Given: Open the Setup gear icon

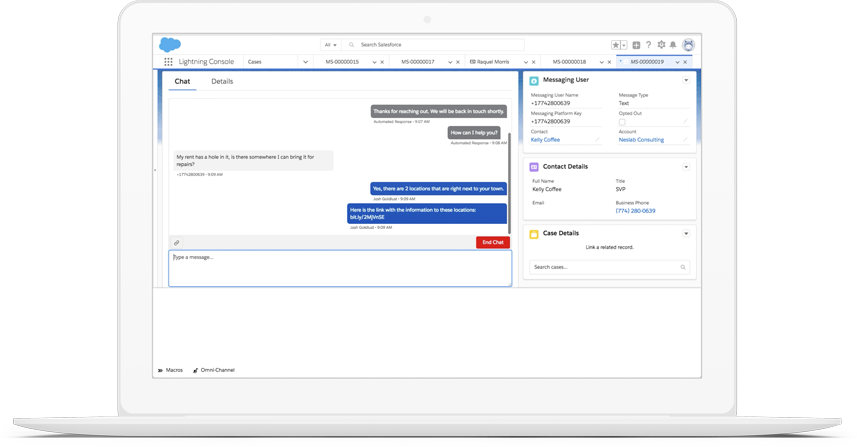Looking at the screenshot, I should (661, 45).
